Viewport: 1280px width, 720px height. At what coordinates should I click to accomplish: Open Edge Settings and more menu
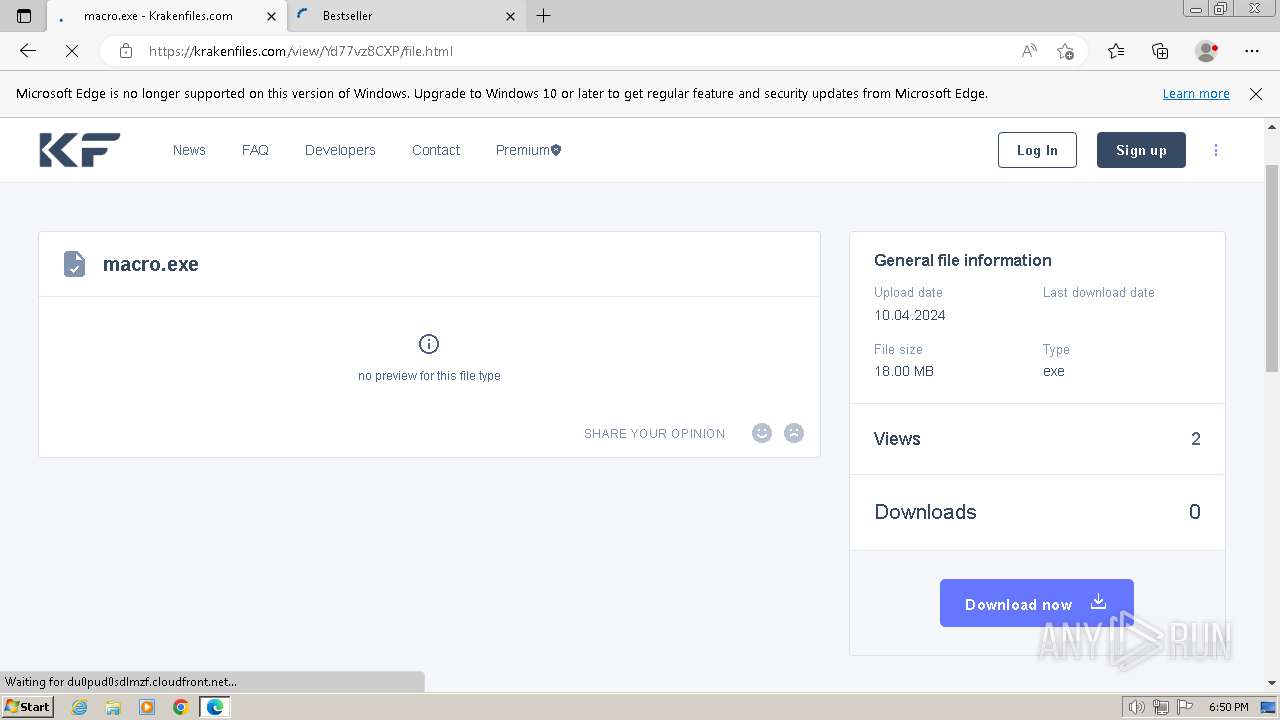coord(1252,51)
